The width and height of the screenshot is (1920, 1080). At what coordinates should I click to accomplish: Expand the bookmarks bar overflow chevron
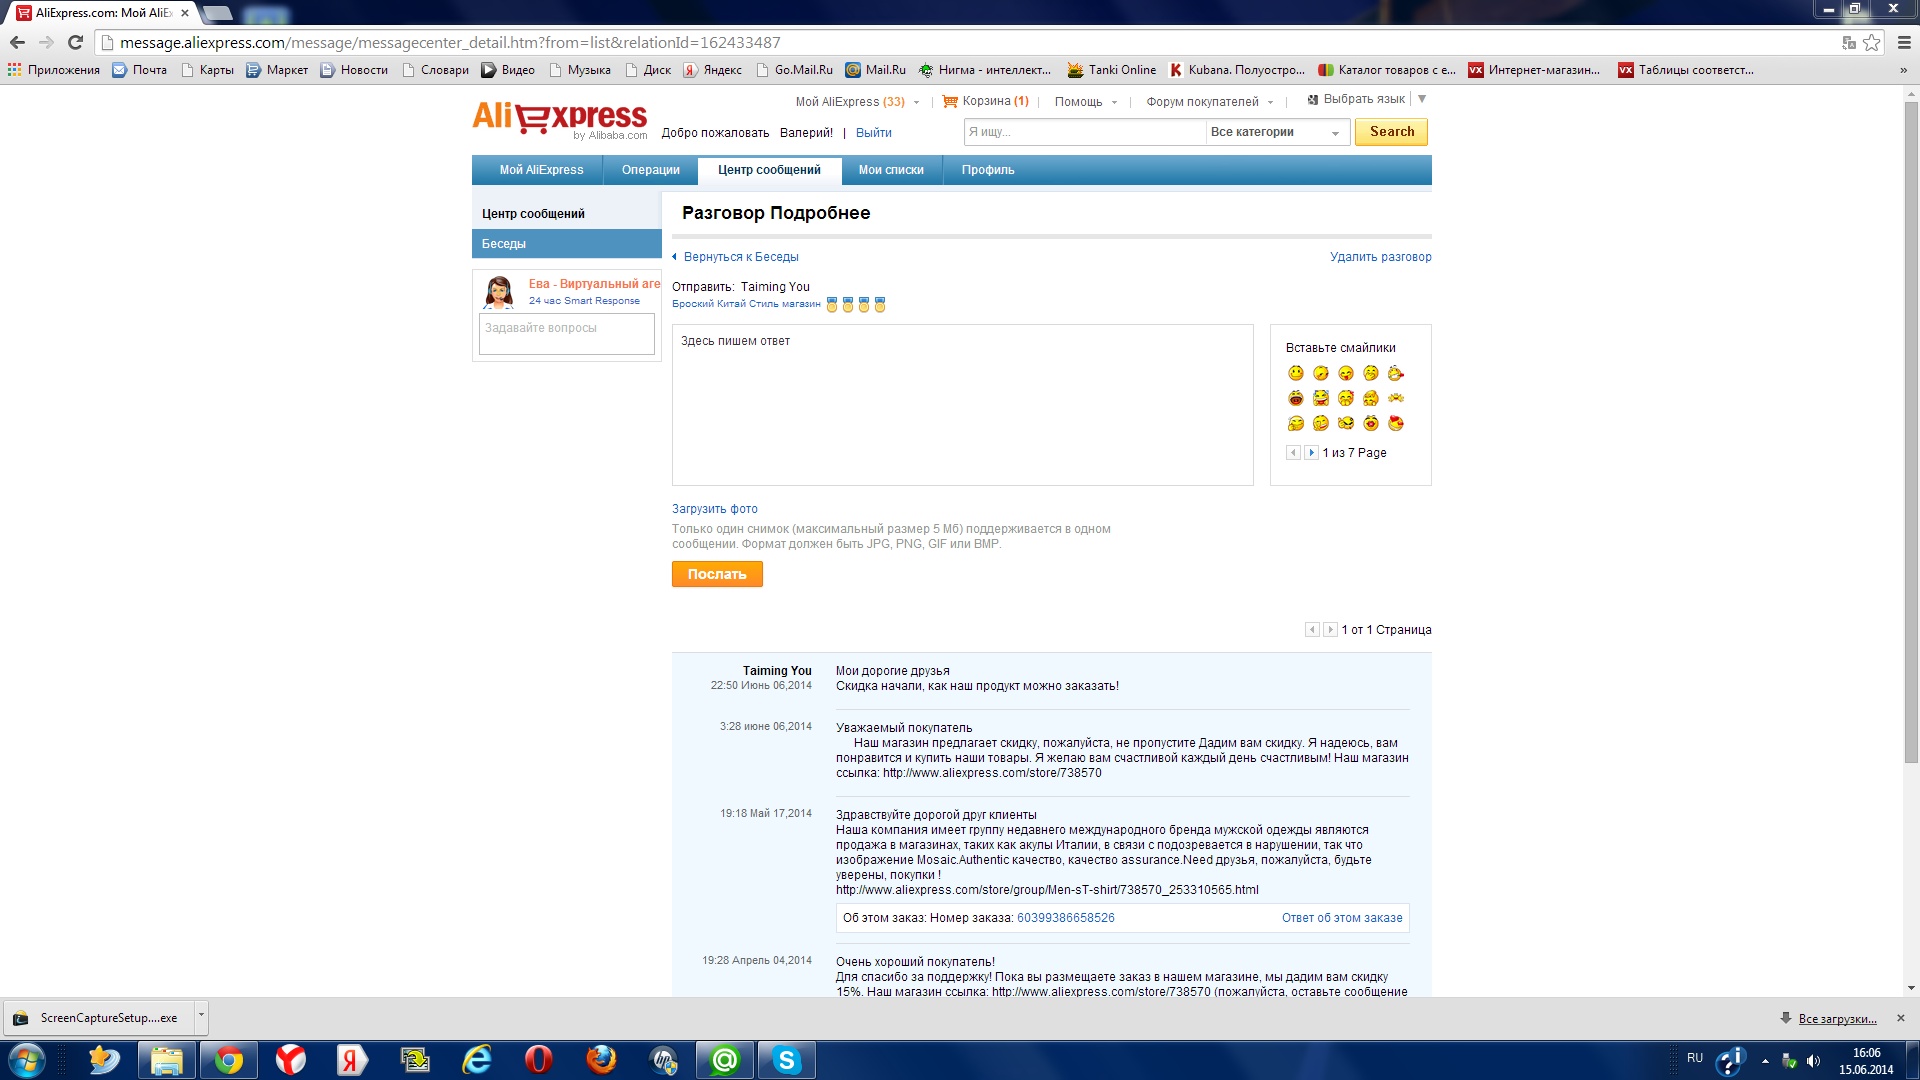1903,70
